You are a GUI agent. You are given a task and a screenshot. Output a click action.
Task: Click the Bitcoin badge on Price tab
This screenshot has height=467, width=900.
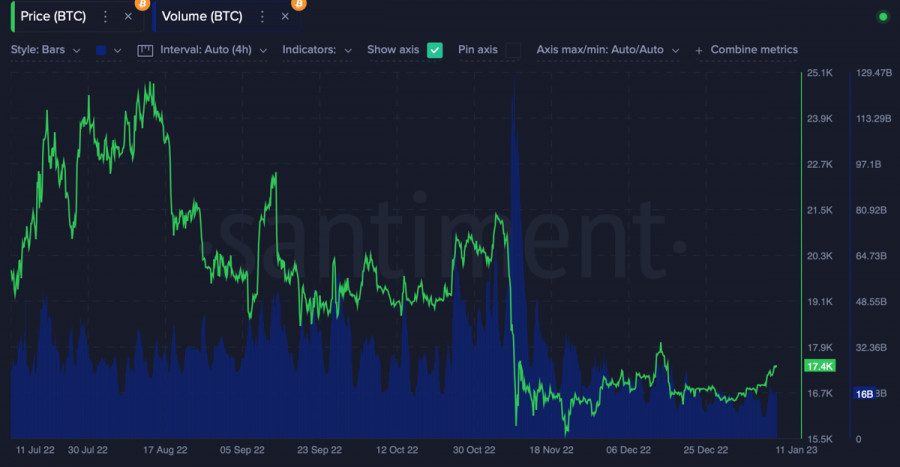pyautogui.click(x=142, y=5)
